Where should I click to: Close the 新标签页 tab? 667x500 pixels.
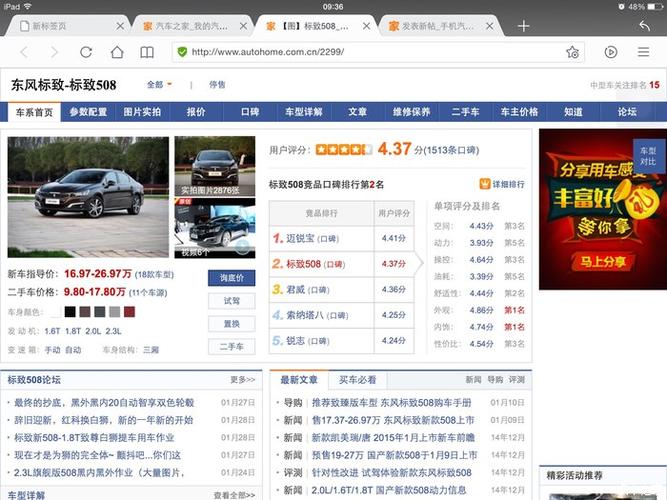point(120,26)
